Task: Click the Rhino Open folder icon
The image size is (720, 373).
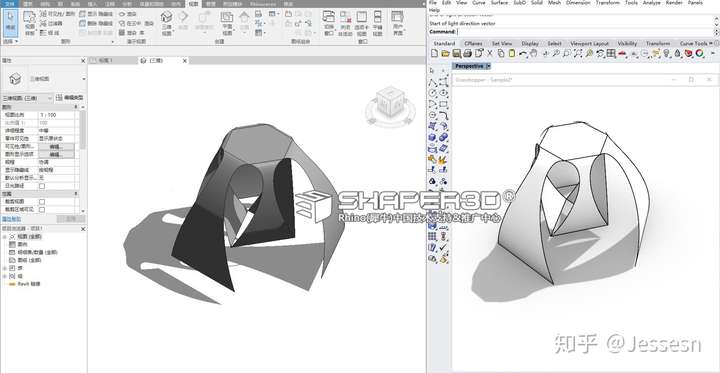Action: point(445,54)
